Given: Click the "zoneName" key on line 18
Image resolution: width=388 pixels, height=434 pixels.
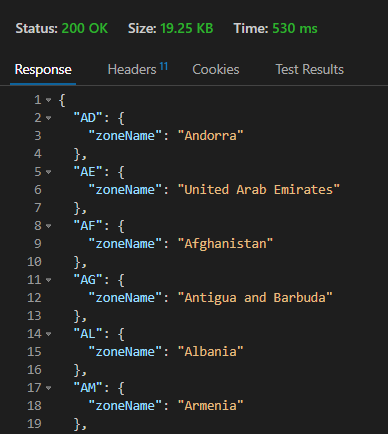Looking at the screenshot, I should coord(125,406).
